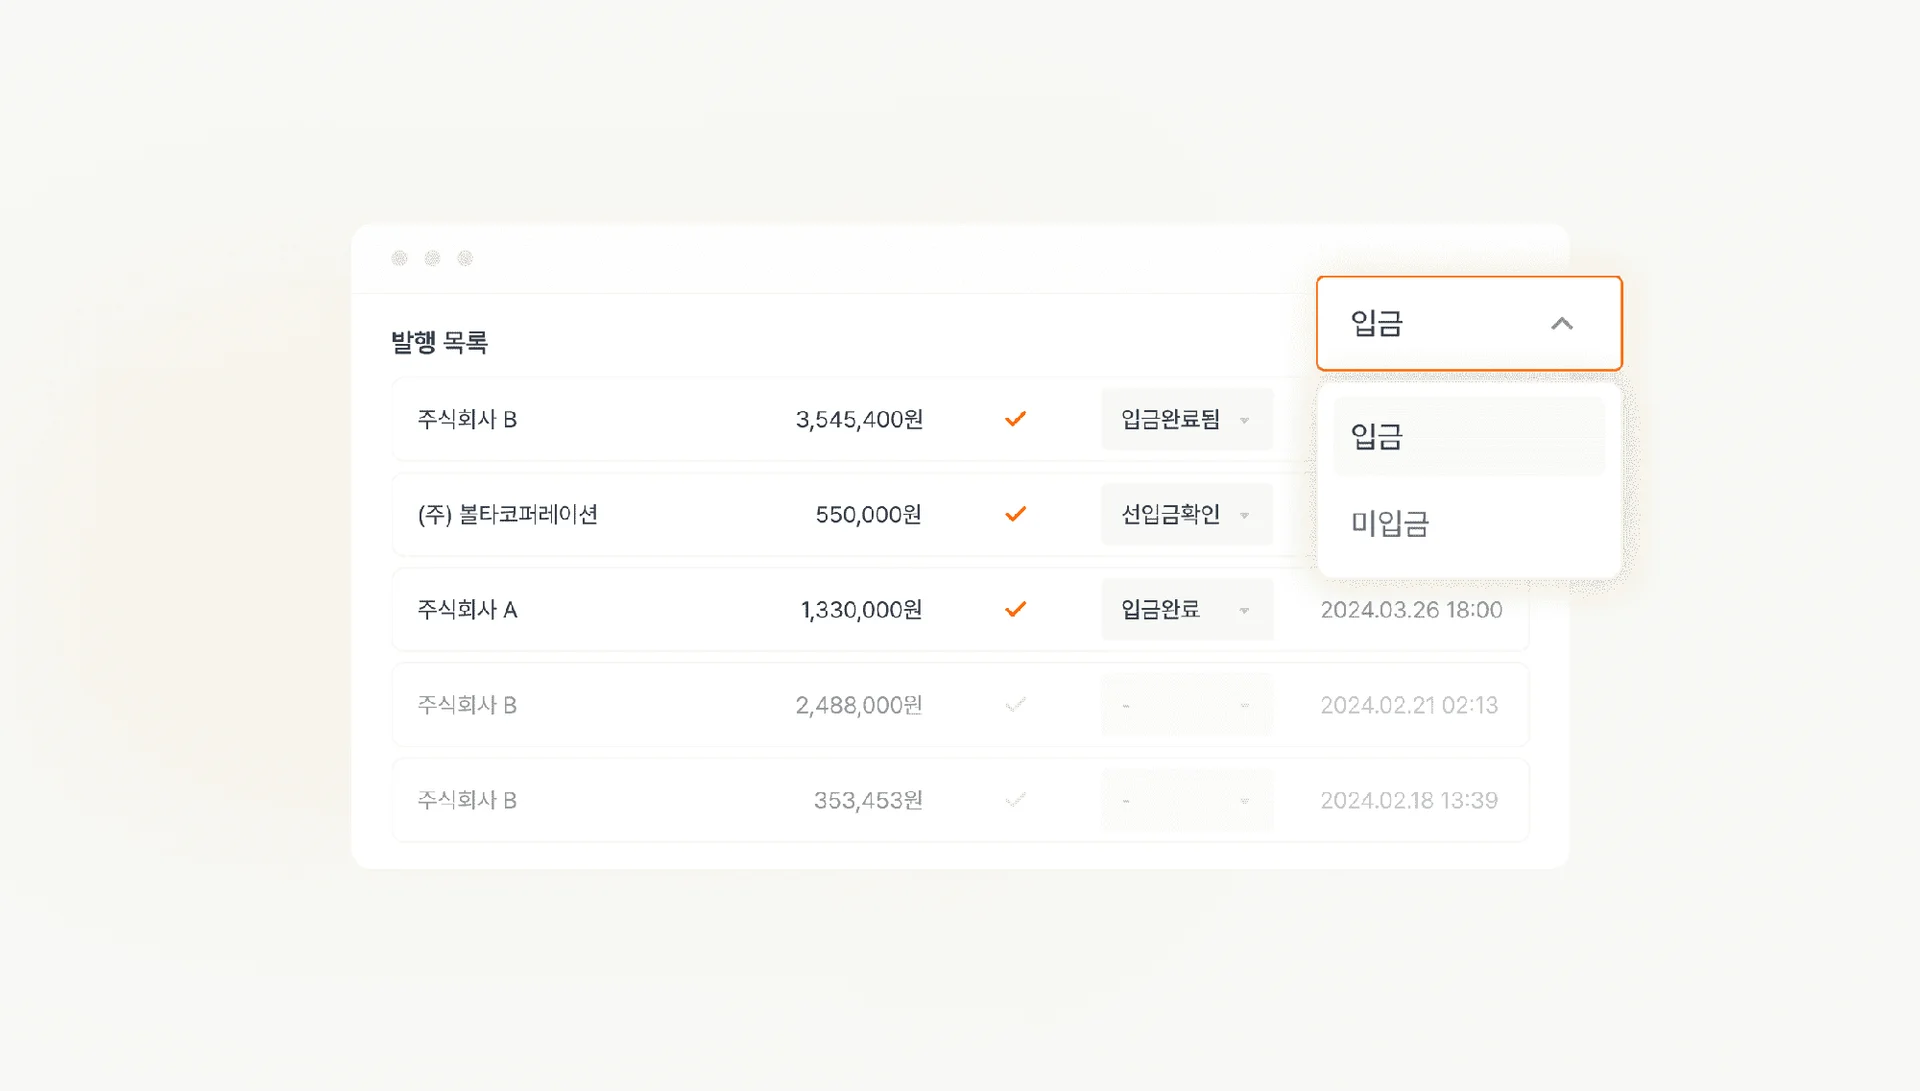Select 입금 from the filter options
Image resolution: width=1920 pixels, height=1091 pixels.
tap(1468, 437)
